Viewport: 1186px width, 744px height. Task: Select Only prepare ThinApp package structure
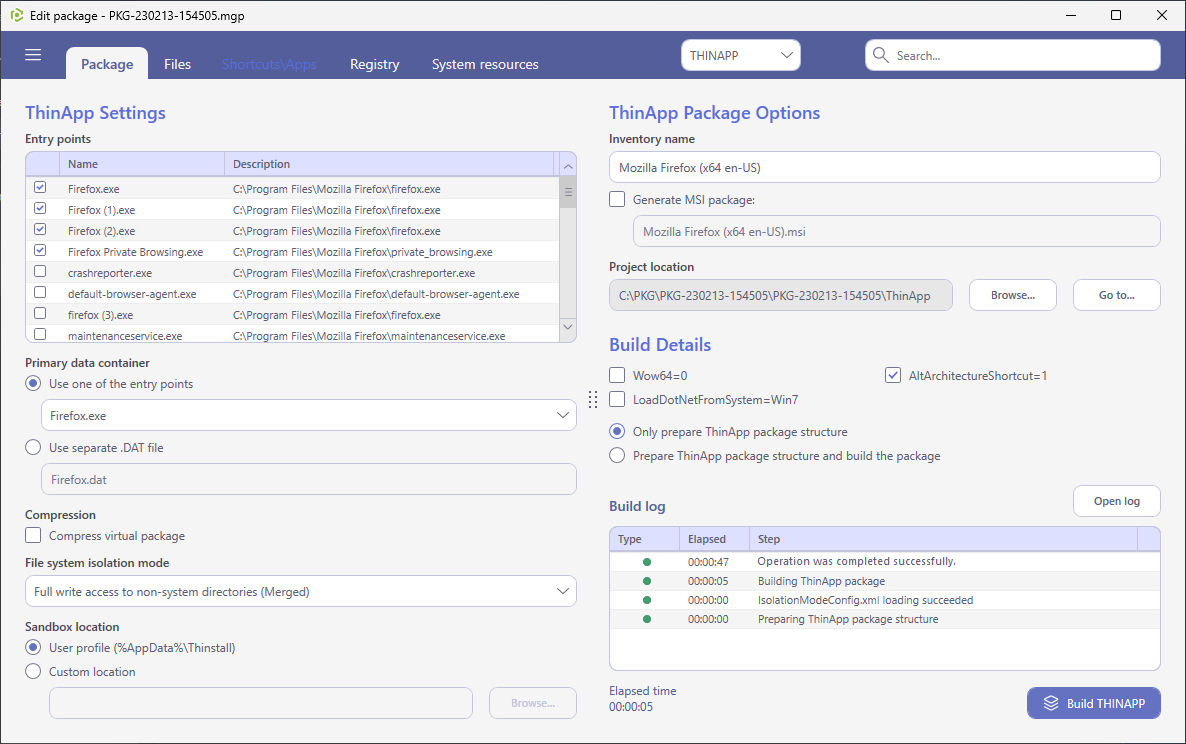[x=617, y=432]
